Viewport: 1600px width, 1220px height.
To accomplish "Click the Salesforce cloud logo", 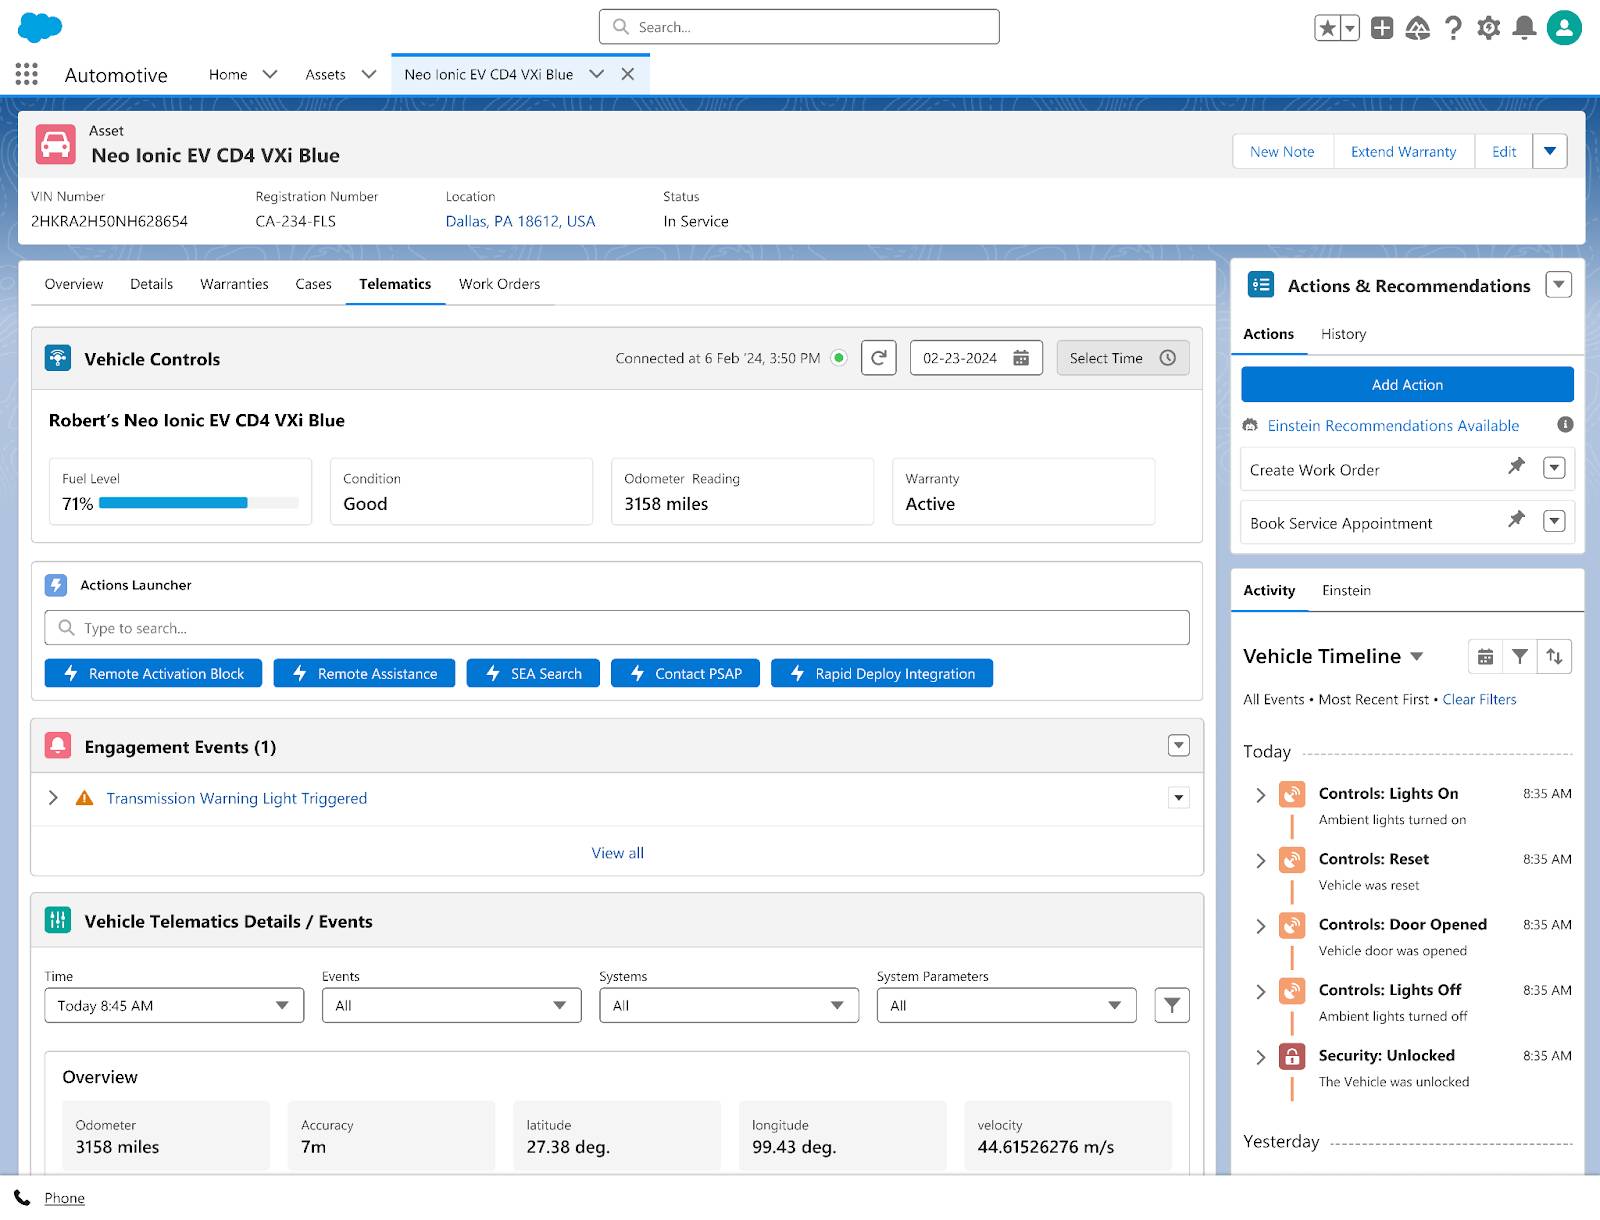I will pyautogui.click(x=40, y=27).
